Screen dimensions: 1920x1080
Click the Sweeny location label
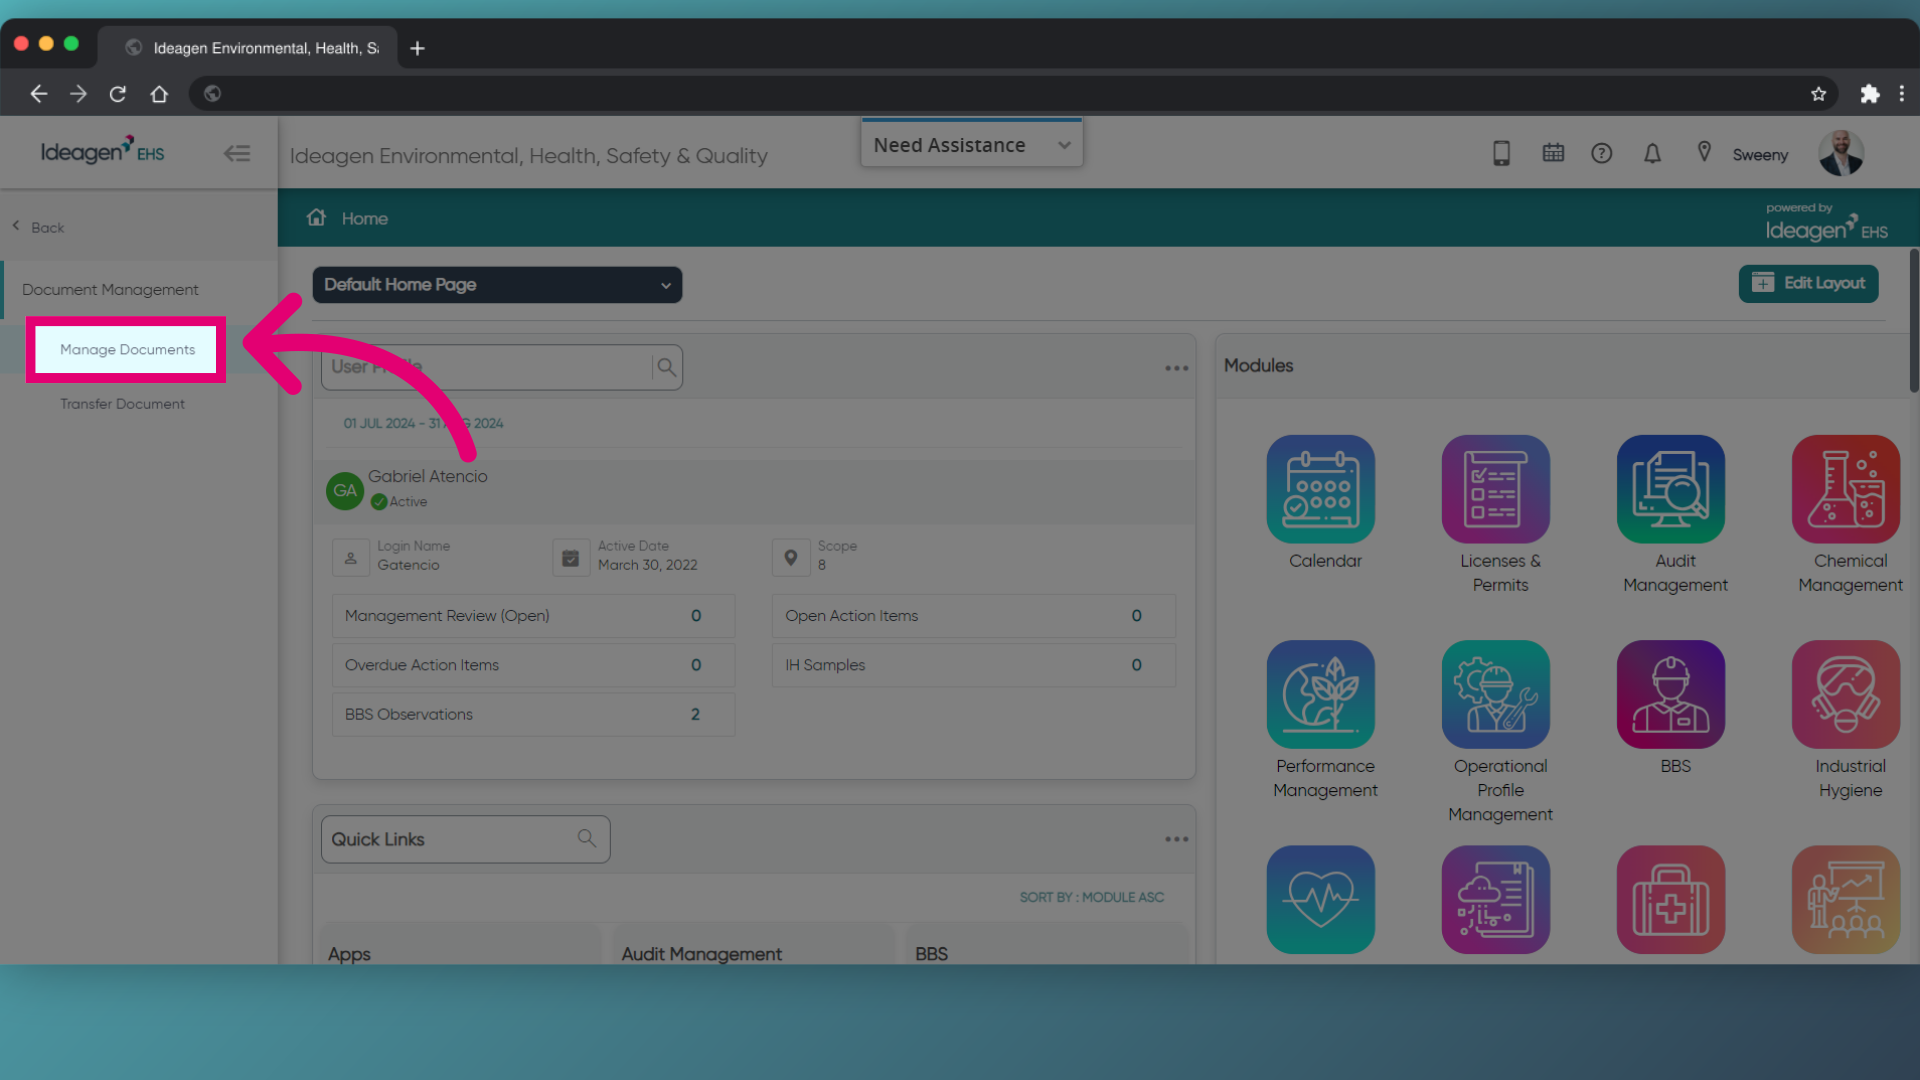[1760, 154]
